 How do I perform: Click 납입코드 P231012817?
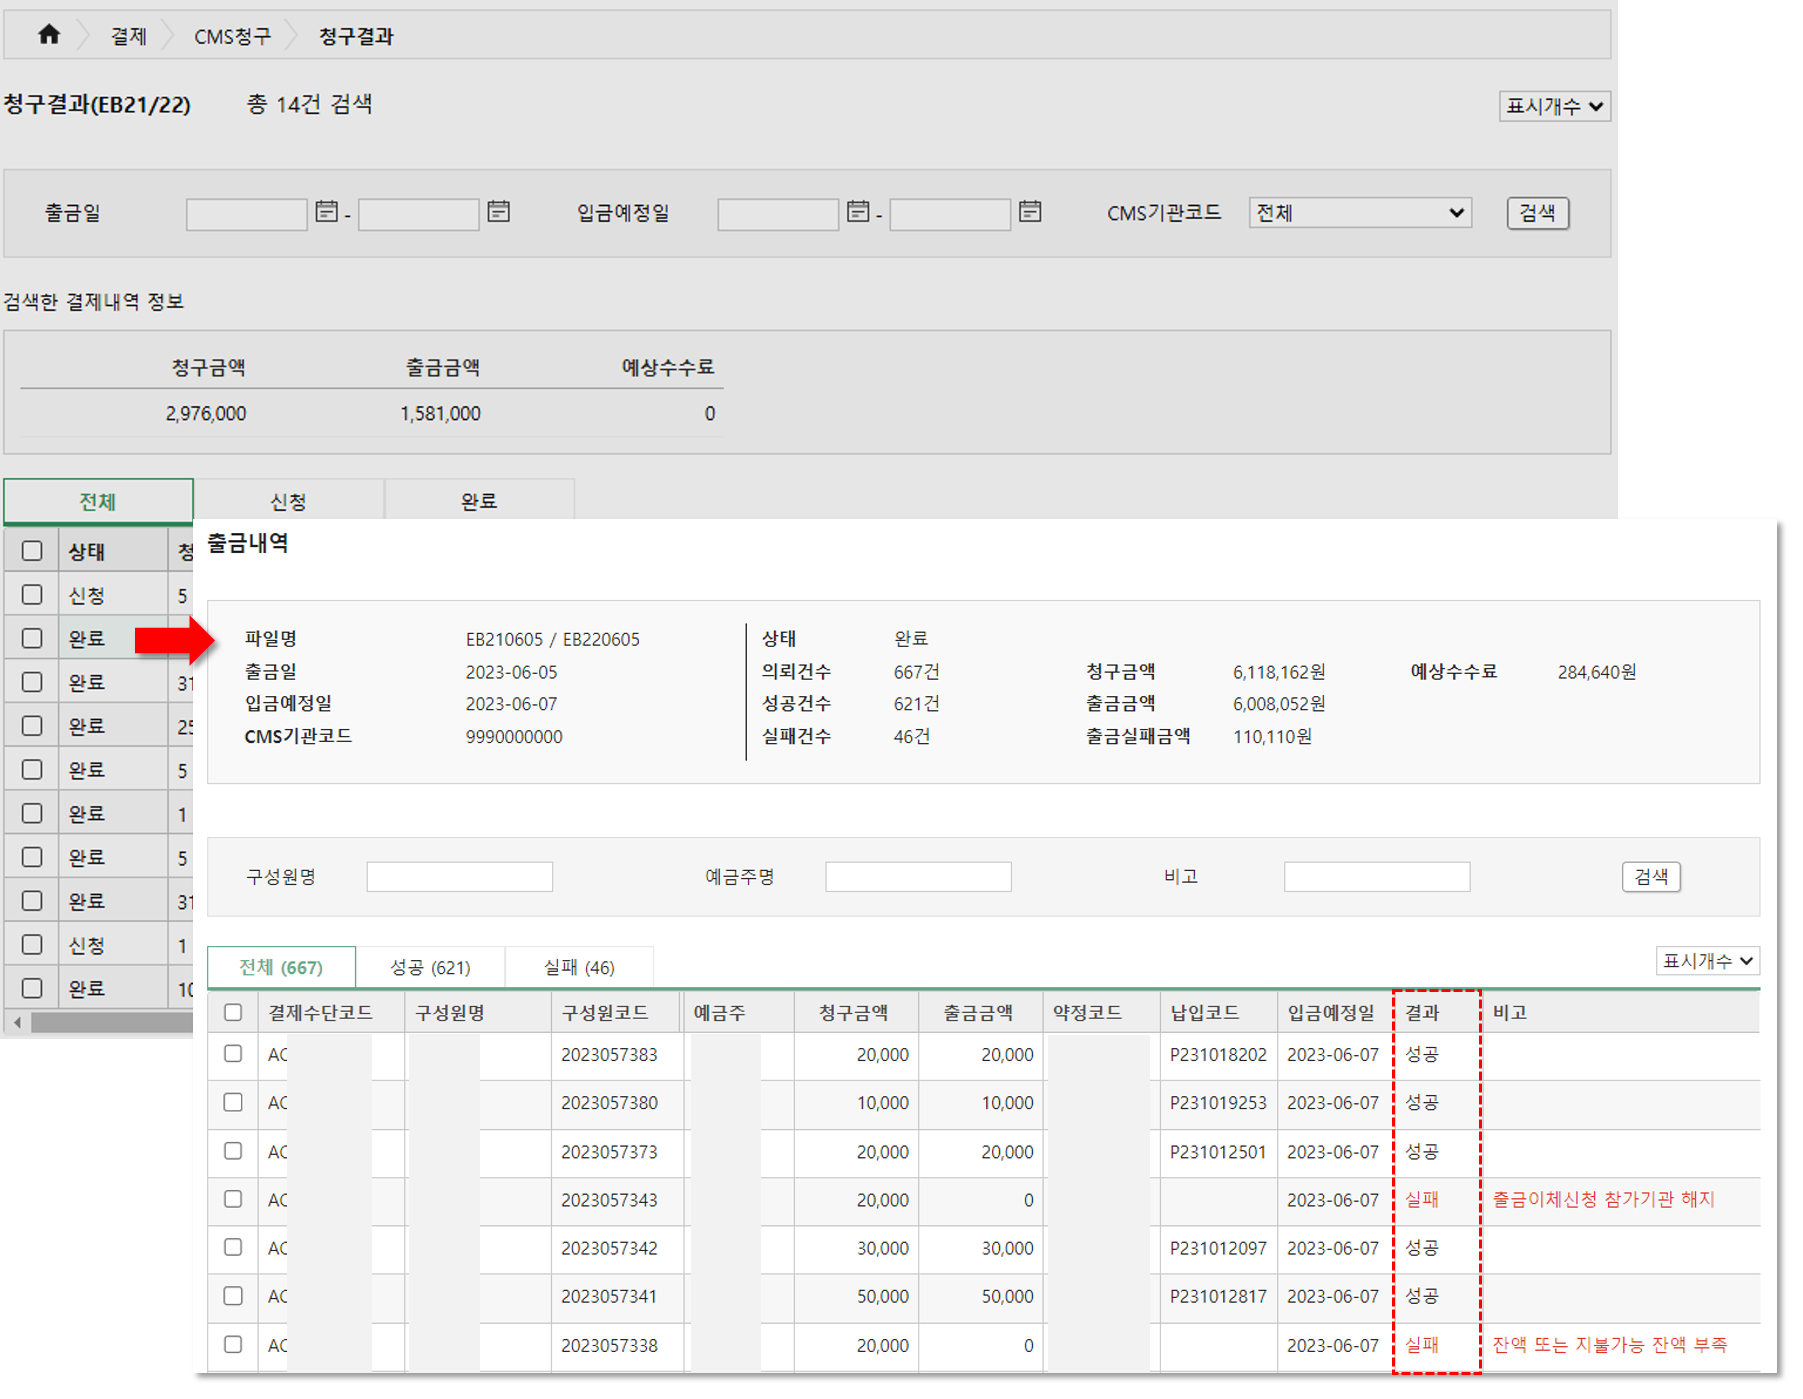coord(1218,1296)
